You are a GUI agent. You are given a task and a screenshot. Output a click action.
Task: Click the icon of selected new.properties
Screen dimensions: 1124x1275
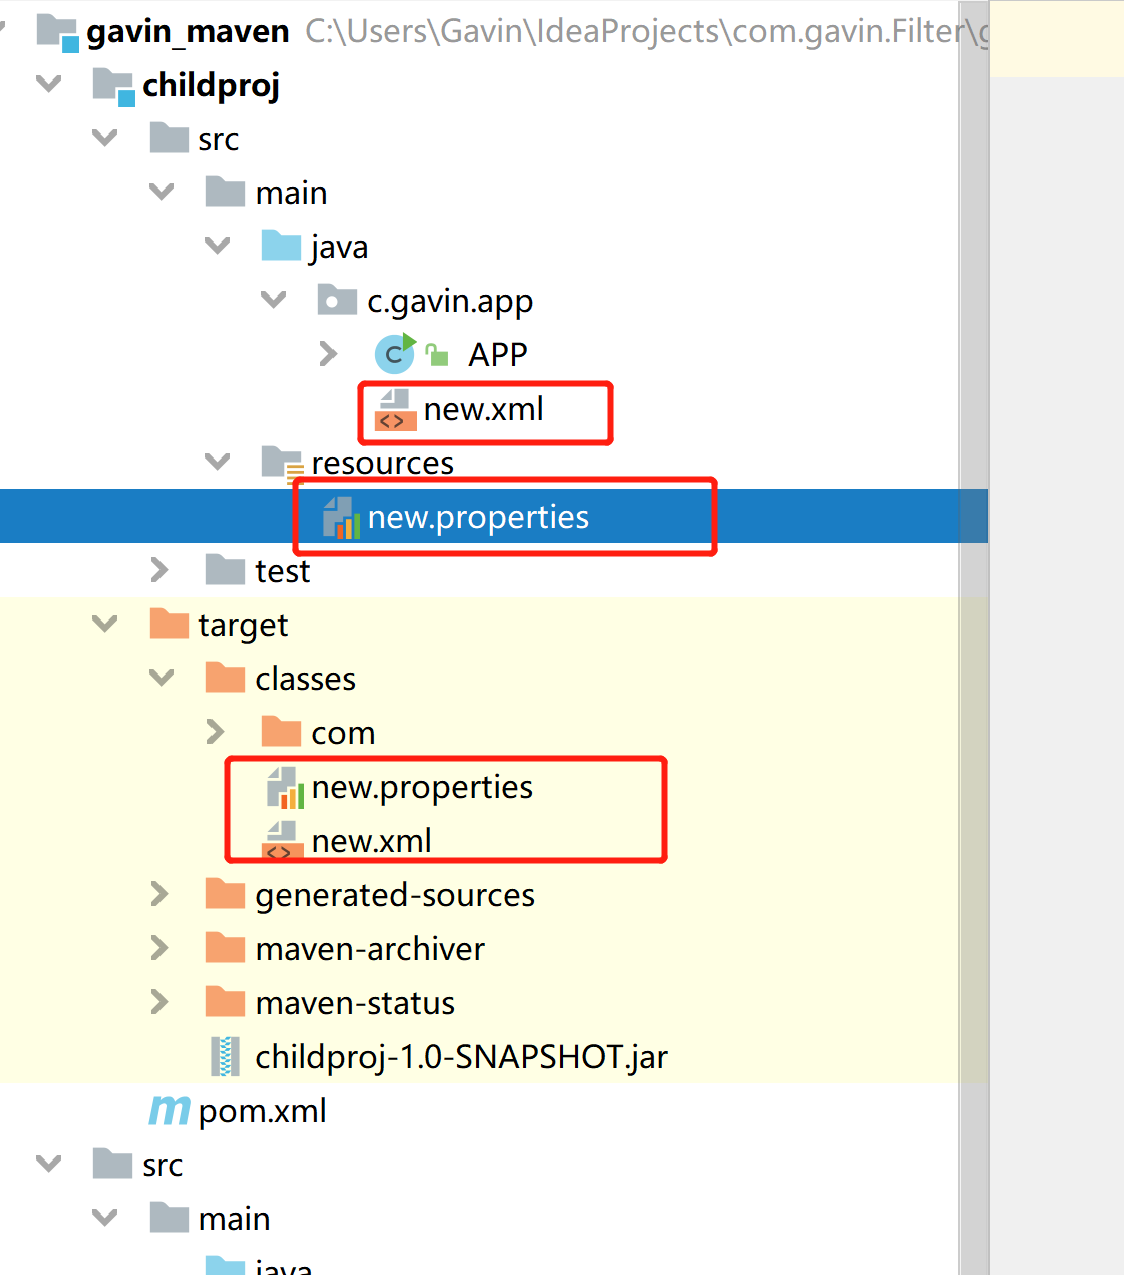coord(341,518)
